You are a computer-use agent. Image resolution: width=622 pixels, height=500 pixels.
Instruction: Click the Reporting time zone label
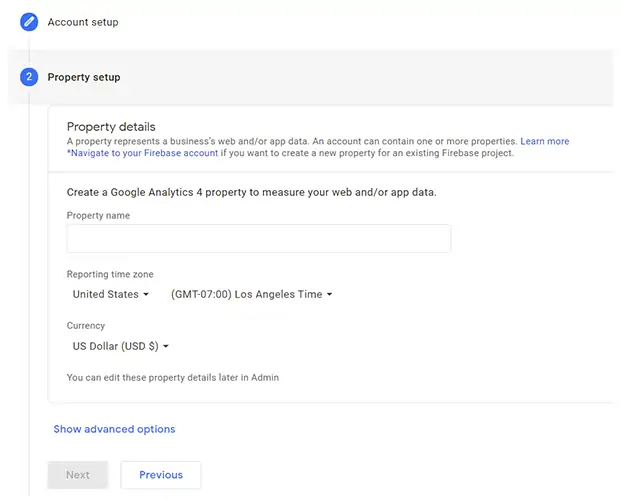[110, 274]
